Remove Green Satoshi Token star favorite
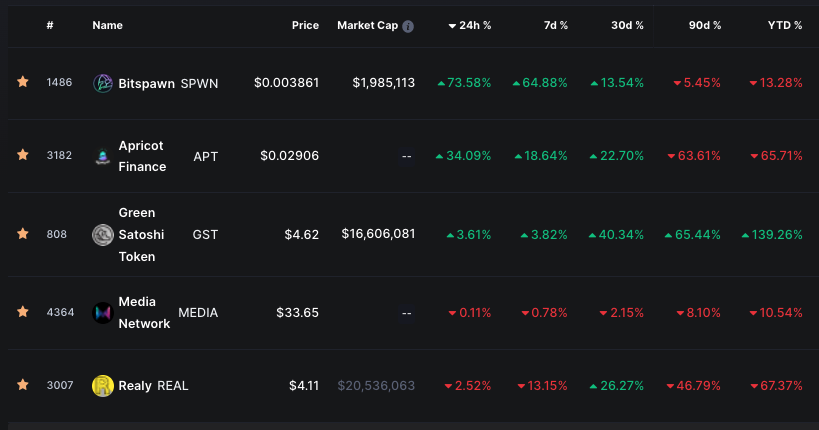The image size is (819, 430). point(22,234)
